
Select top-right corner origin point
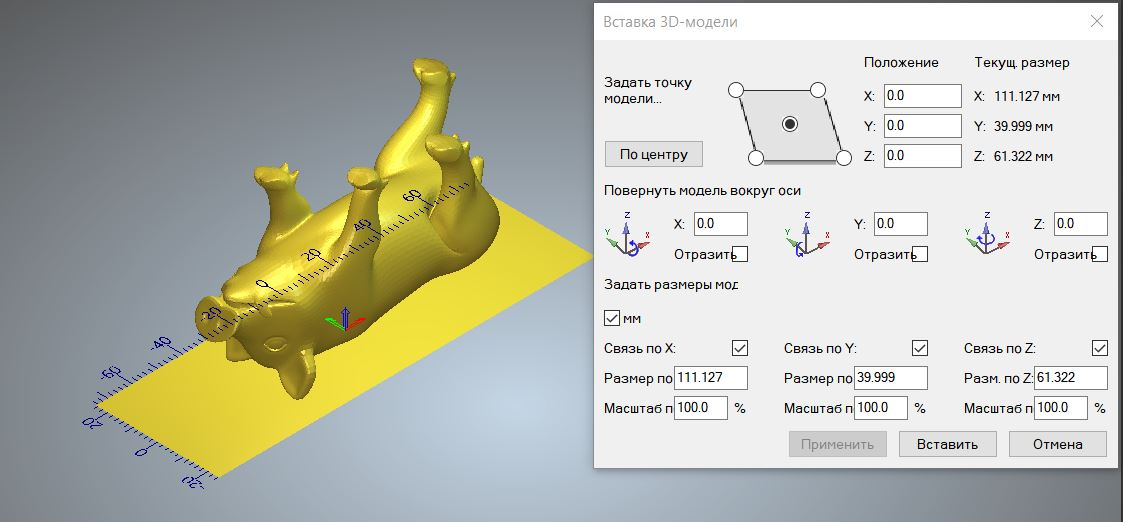(x=817, y=90)
